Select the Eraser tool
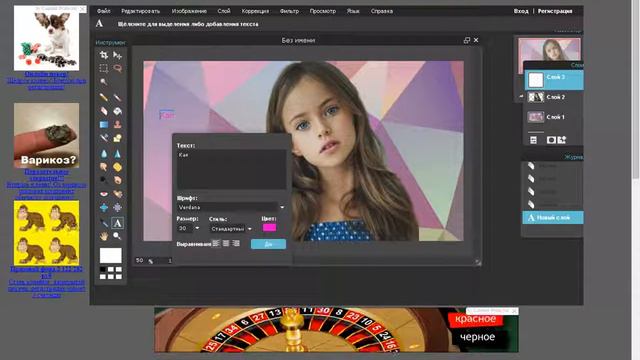640x360 pixels. [104, 111]
